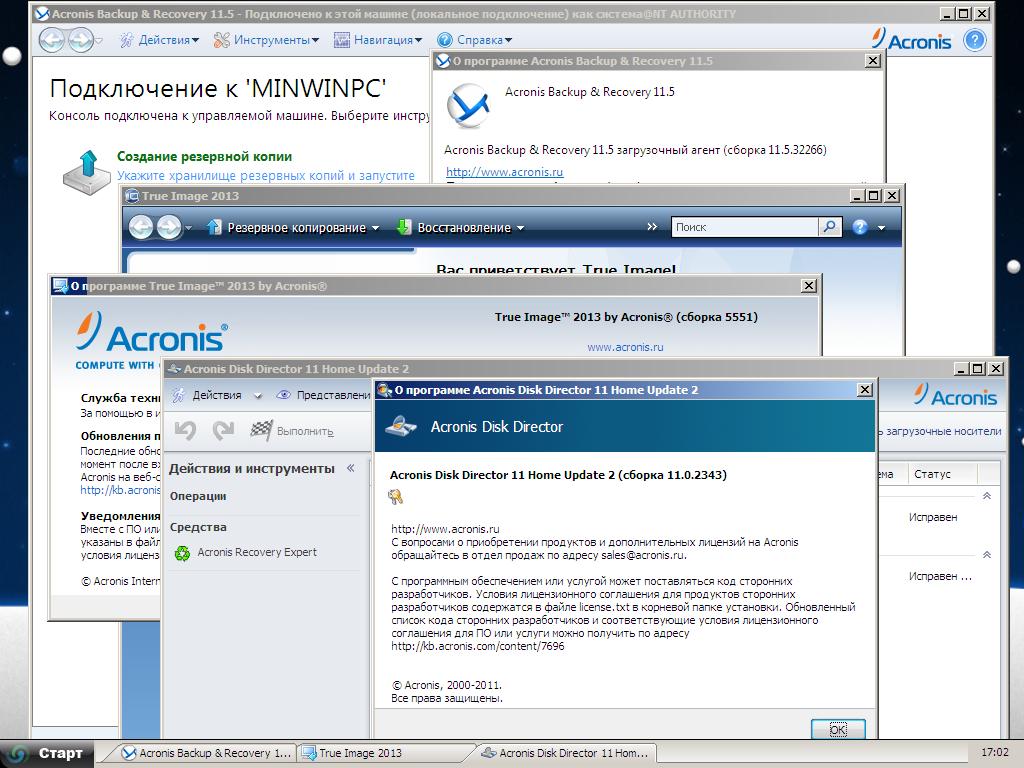
Task: Click the key icon in the About dialog
Action: (x=396, y=497)
